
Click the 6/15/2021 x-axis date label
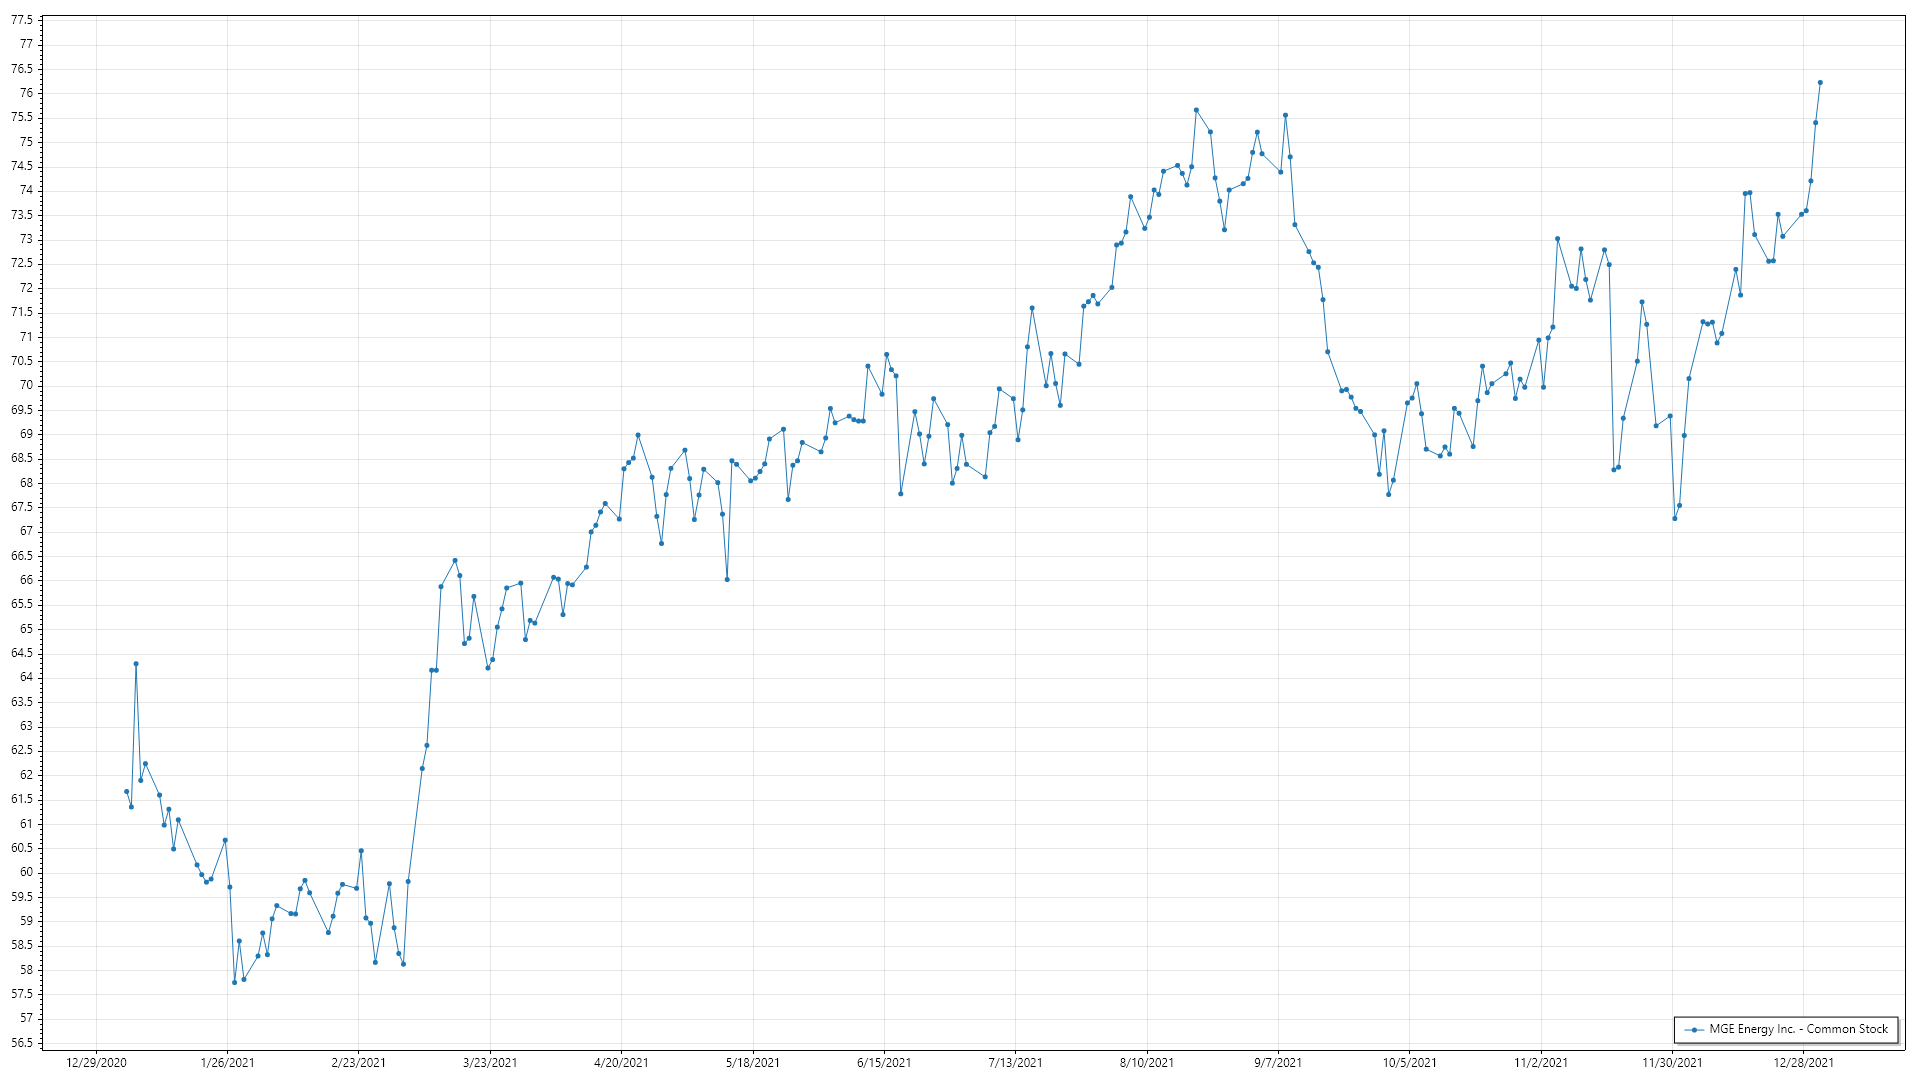click(884, 1063)
